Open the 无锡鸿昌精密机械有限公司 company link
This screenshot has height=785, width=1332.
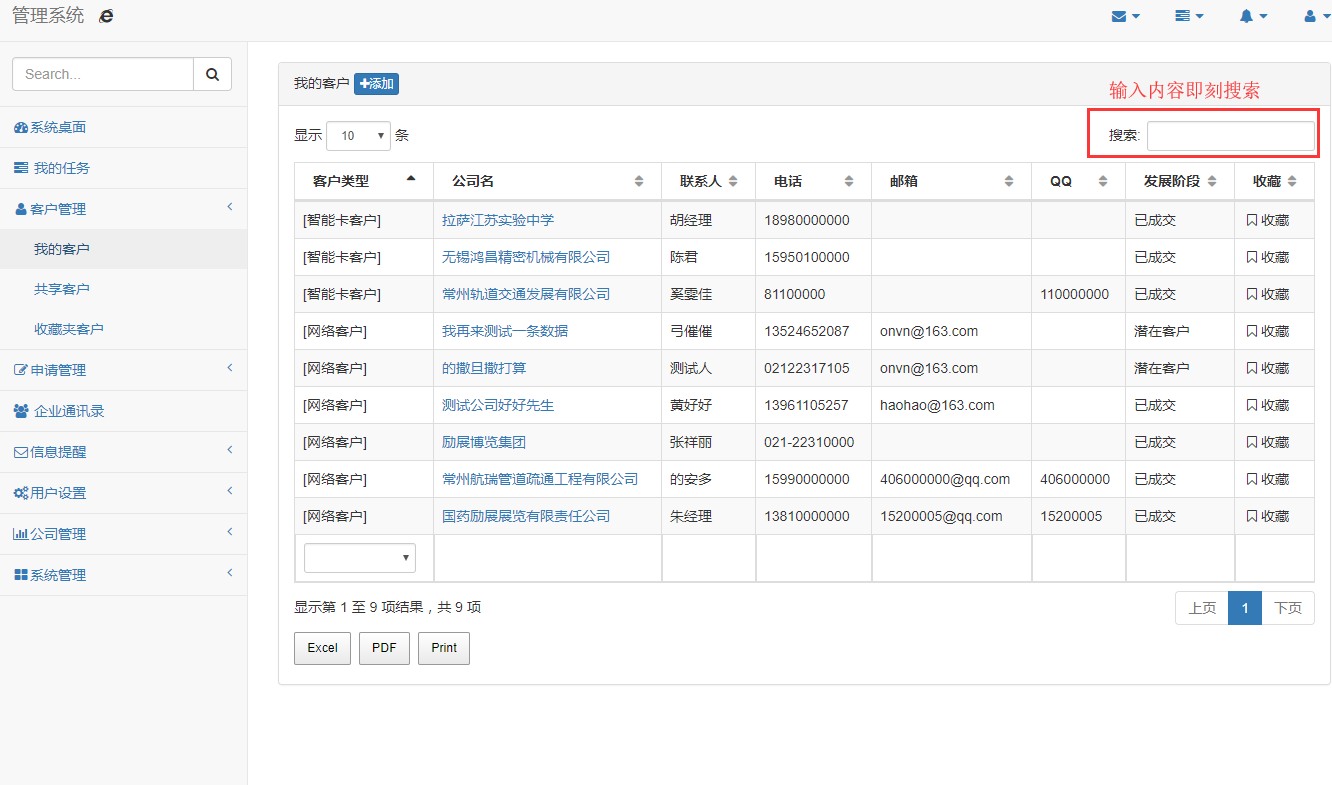tap(526, 257)
